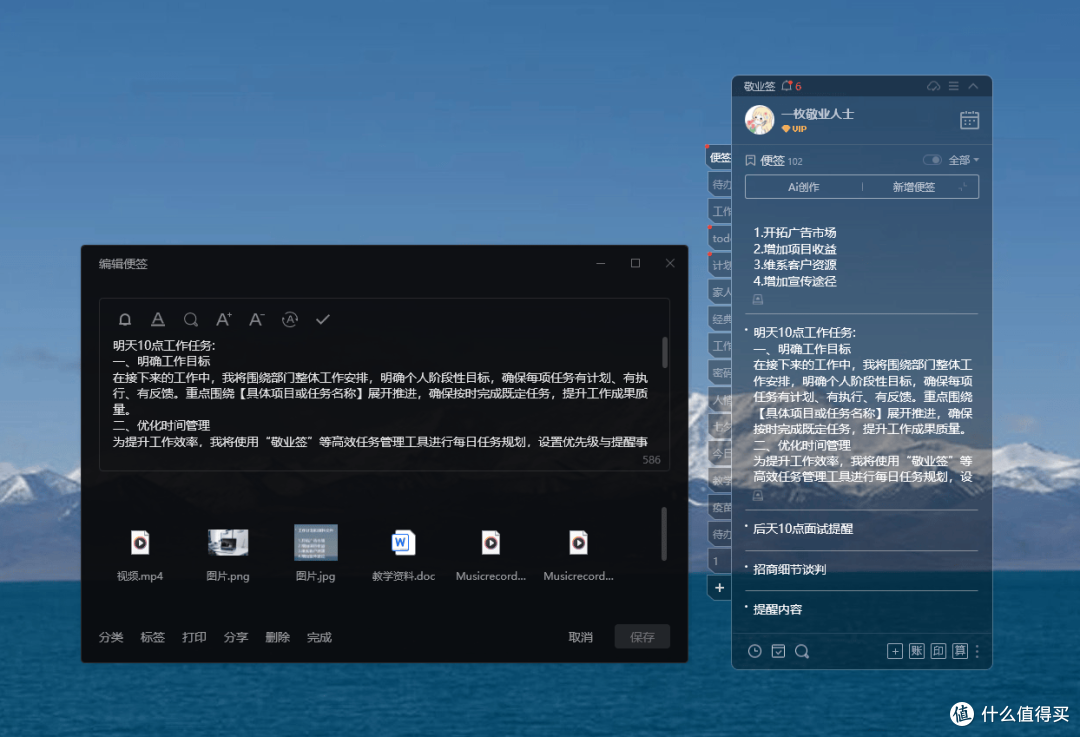Click the boxed plus icon in bottom bar

pos(895,651)
